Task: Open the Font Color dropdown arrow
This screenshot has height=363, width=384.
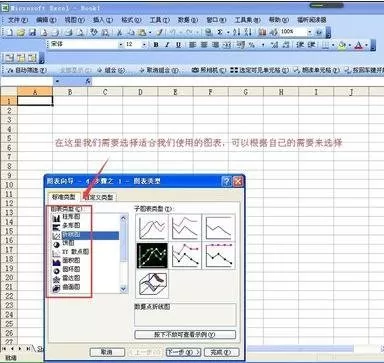Action: [x=366, y=45]
